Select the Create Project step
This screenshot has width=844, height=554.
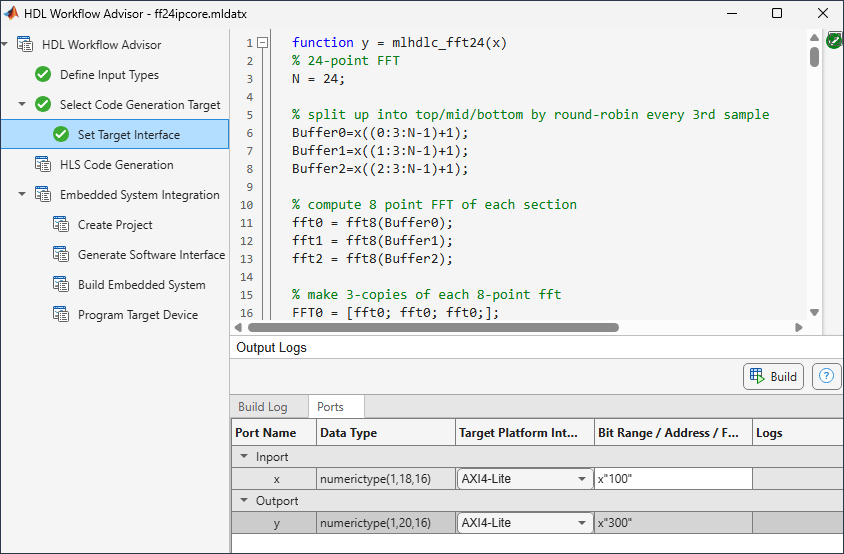(115, 225)
